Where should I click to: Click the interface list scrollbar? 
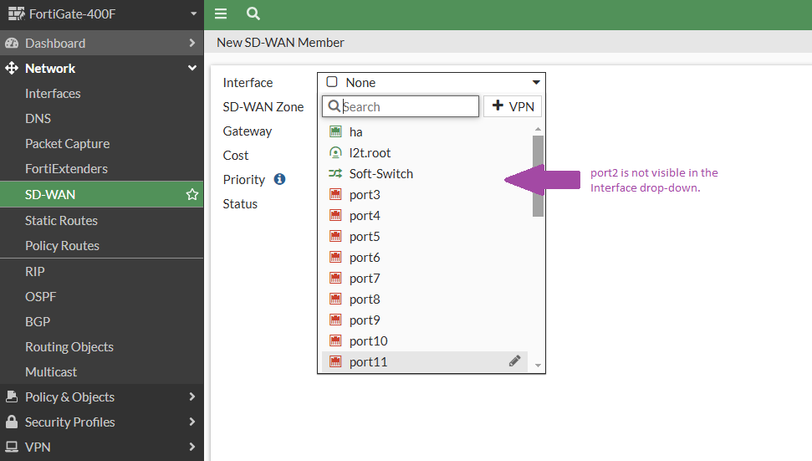(x=538, y=176)
